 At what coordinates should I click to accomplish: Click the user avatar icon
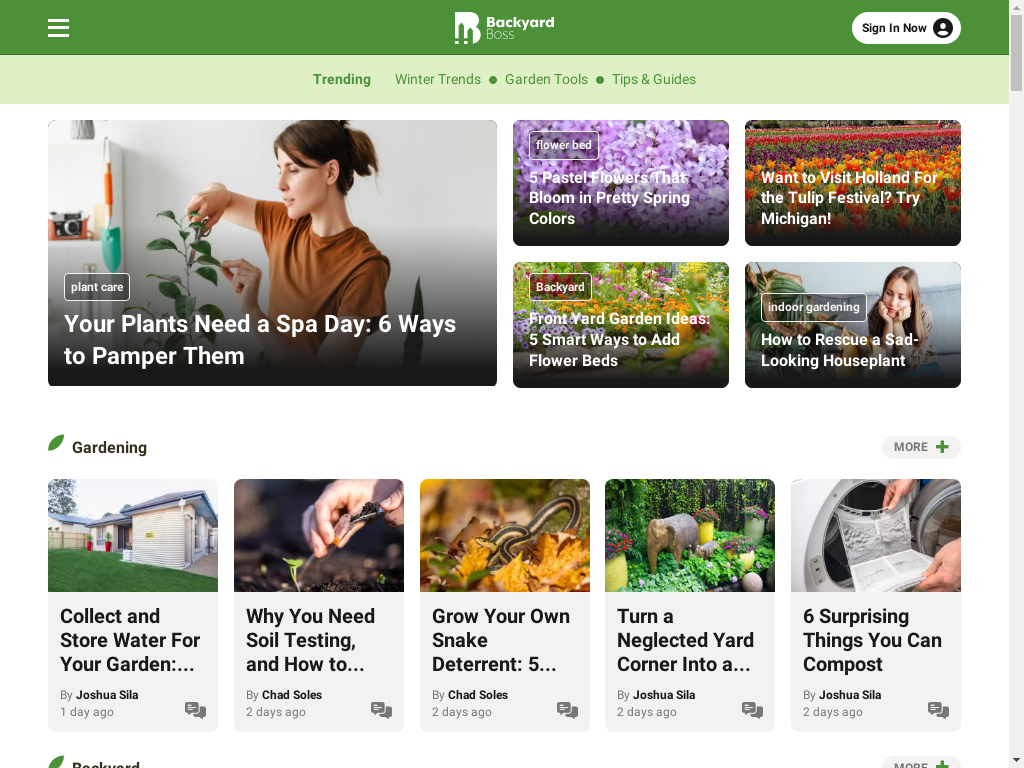pyautogui.click(x=942, y=28)
